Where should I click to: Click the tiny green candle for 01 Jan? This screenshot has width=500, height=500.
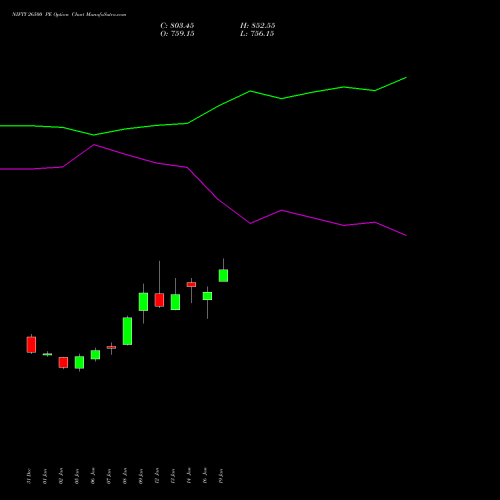point(47,354)
